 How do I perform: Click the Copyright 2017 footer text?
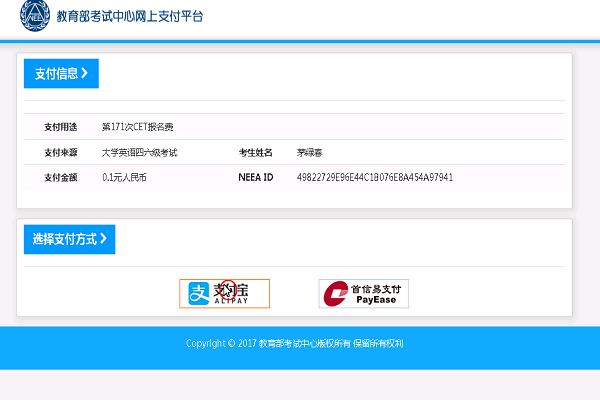[x=294, y=343]
